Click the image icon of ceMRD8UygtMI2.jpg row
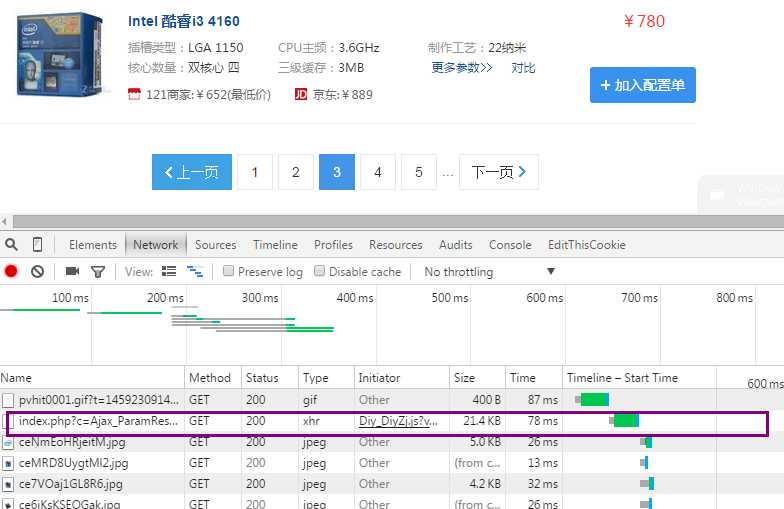Viewport: 784px width, 509px height. 8,464
